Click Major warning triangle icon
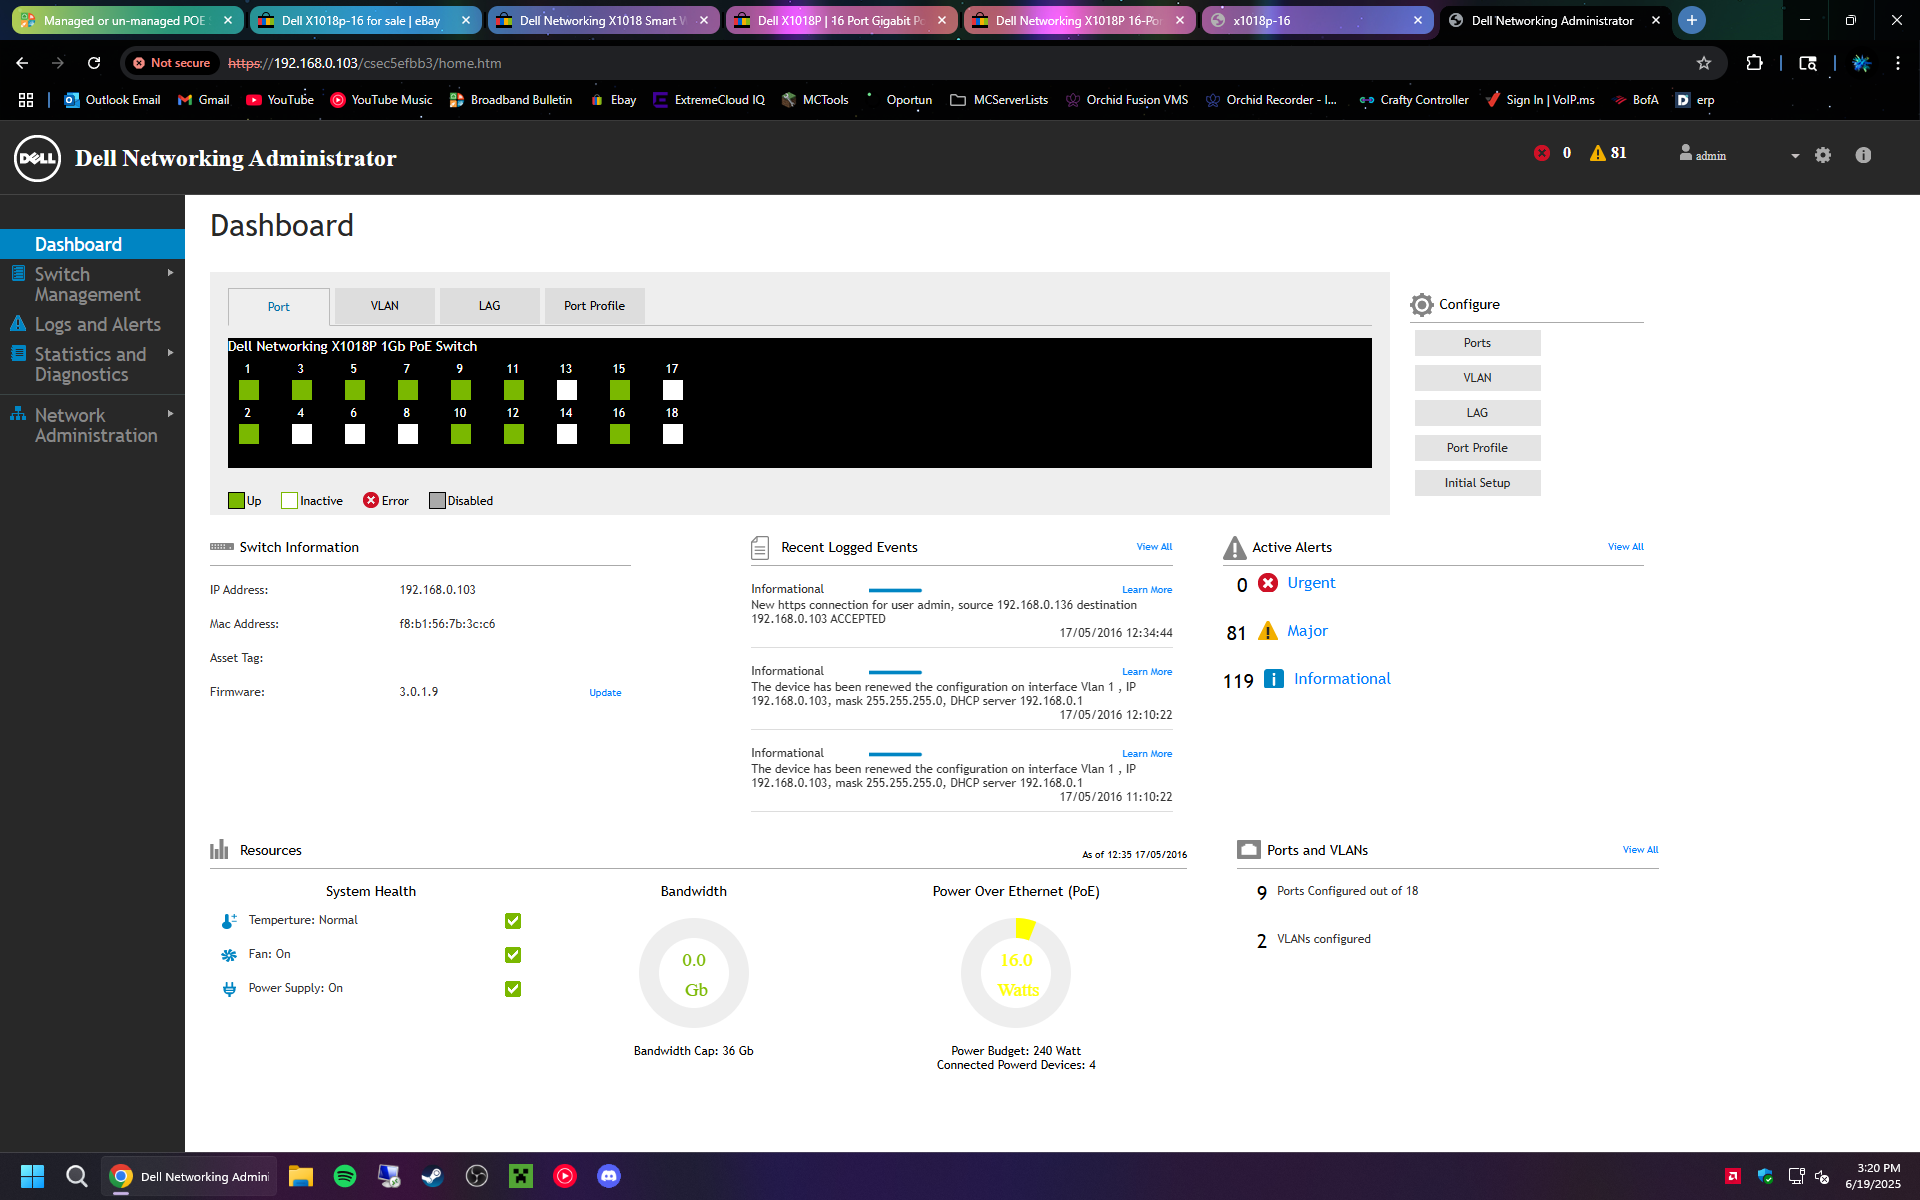Image resolution: width=1920 pixels, height=1200 pixels. click(1268, 631)
